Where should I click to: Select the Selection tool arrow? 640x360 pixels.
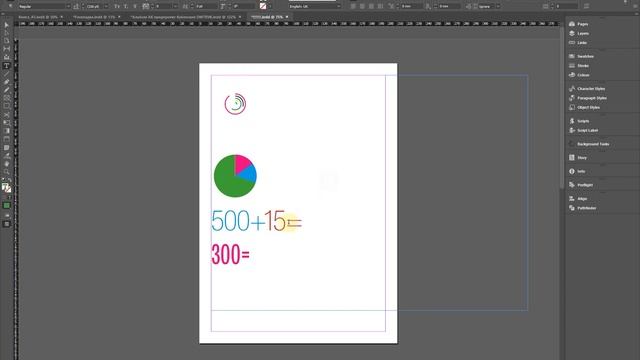pyautogui.click(x=6, y=25)
